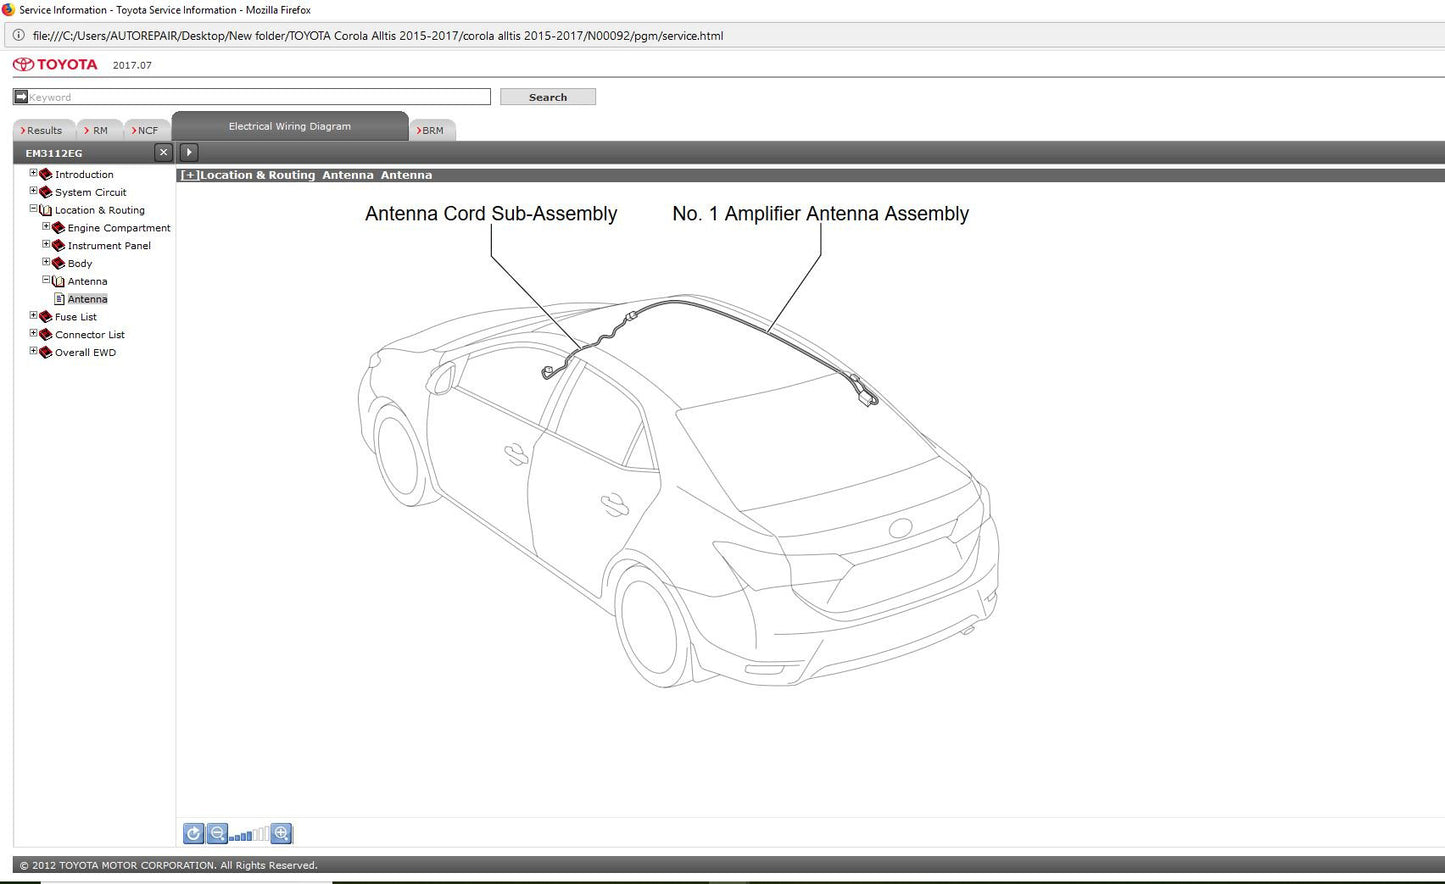Select the Results tab label
Viewport: 1445px width, 884px height.
(42, 130)
